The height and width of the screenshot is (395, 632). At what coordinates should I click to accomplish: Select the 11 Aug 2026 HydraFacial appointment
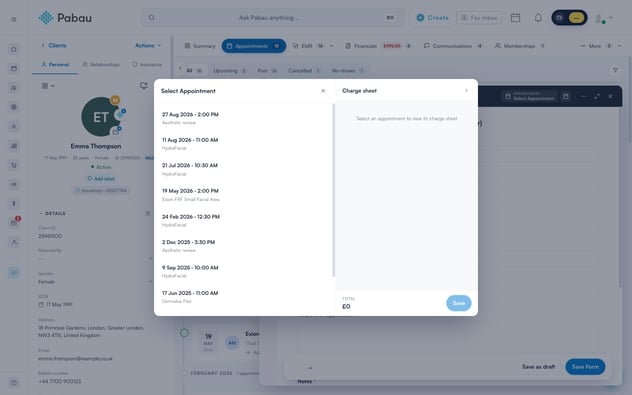pos(244,143)
